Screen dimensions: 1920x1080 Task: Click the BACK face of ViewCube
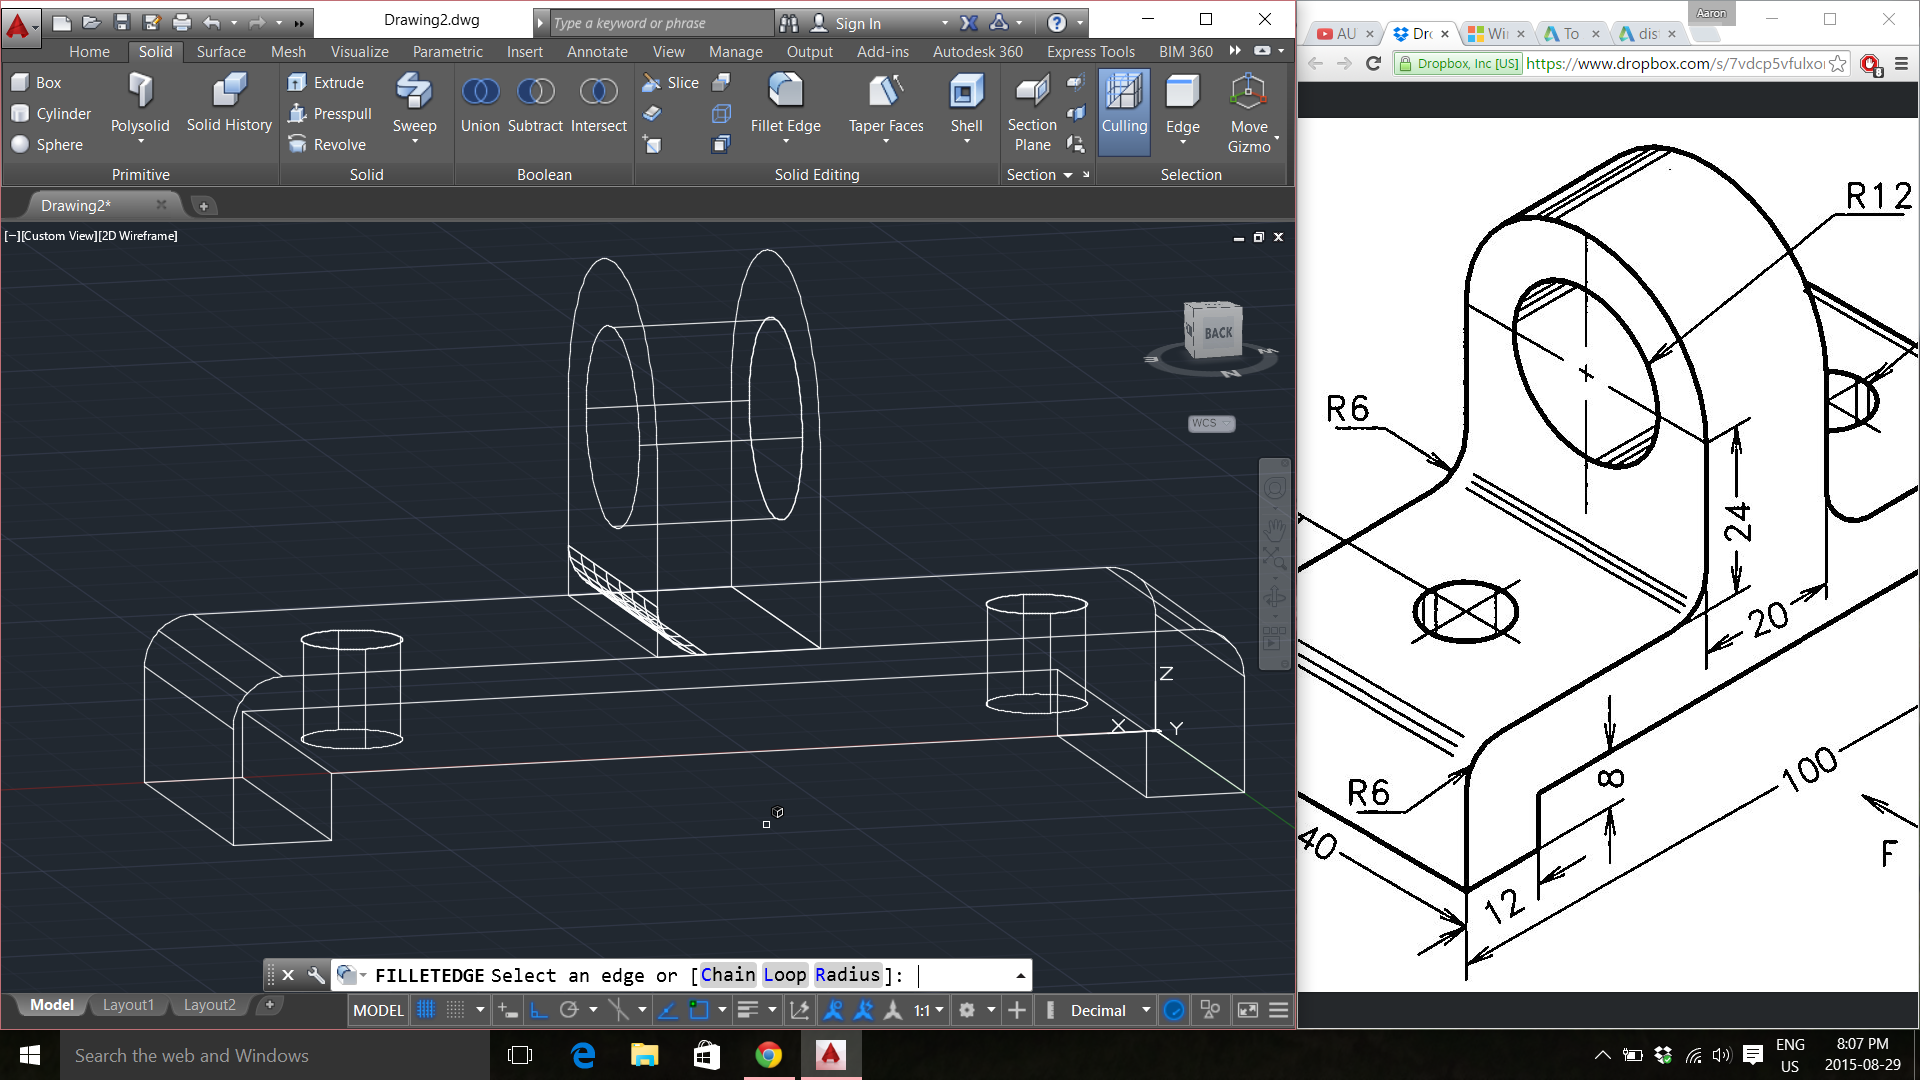click(1217, 333)
